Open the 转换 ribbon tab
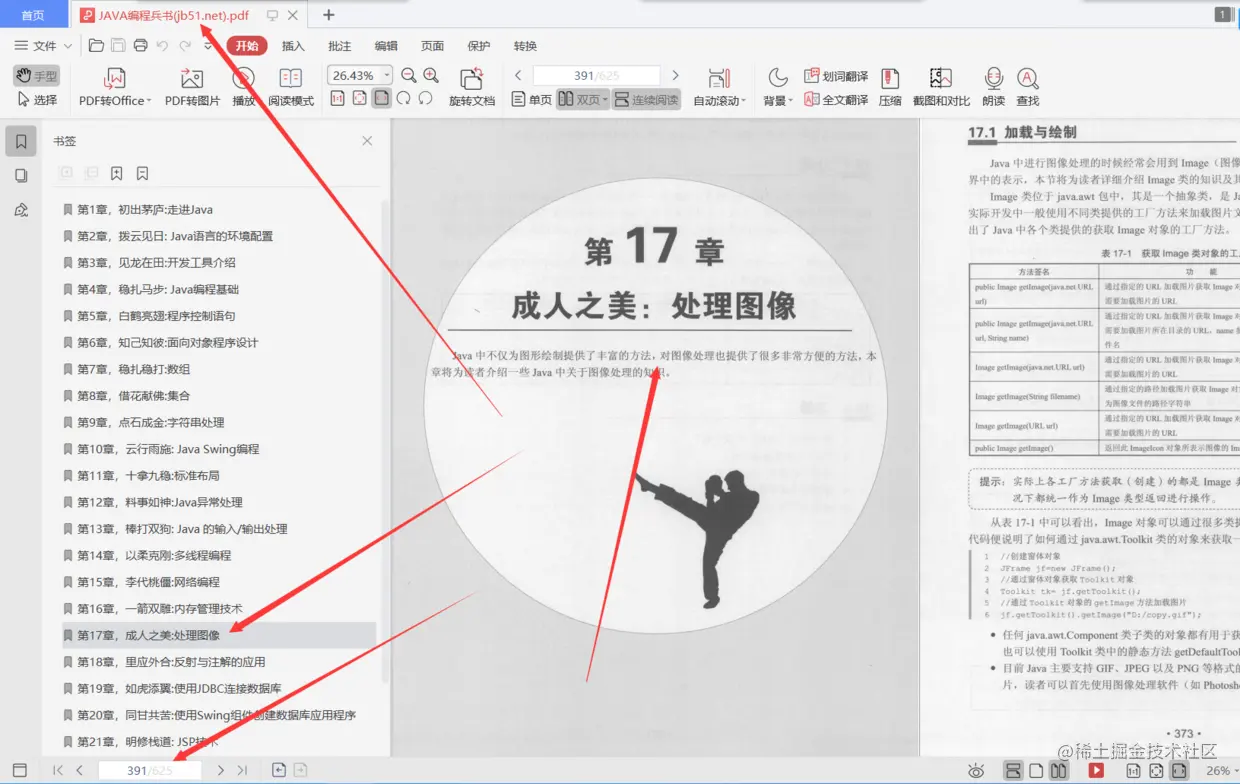The image size is (1240, 784). click(x=525, y=45)
